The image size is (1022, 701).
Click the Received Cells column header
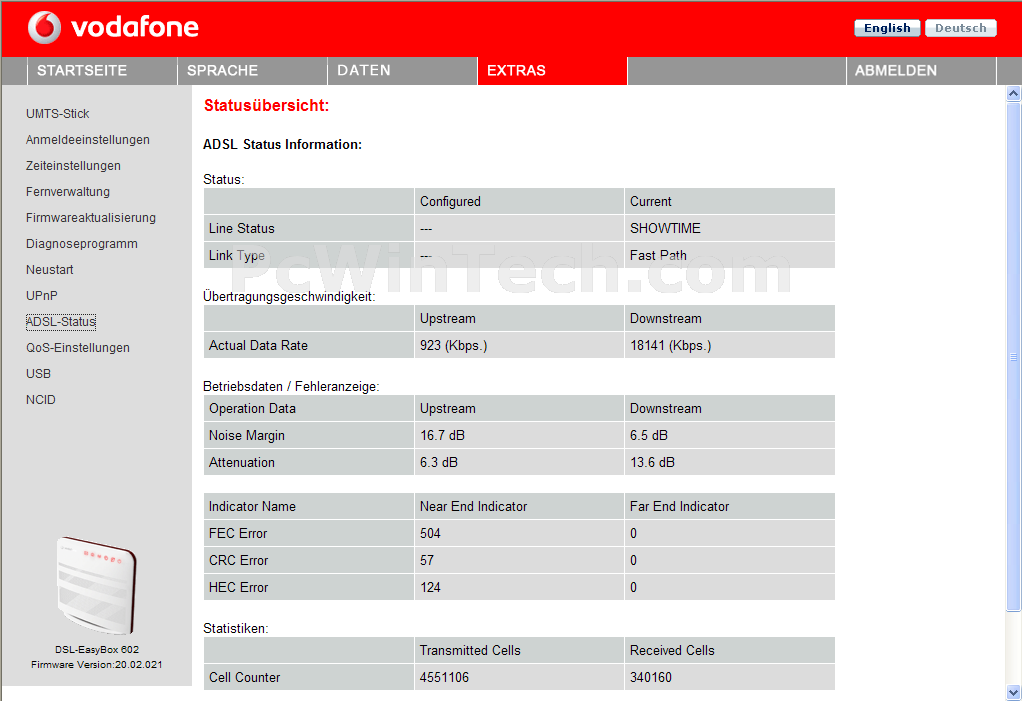tap(672, 650)
